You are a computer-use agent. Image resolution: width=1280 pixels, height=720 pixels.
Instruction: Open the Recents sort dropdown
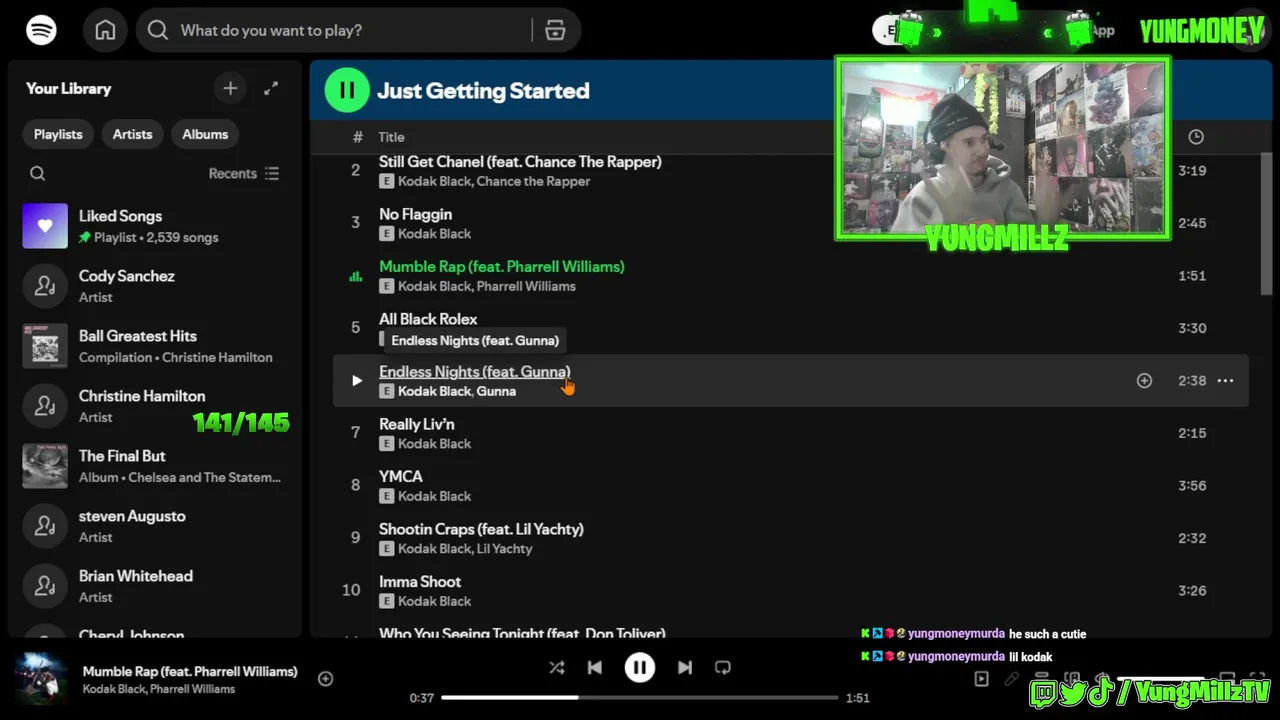(x=244, y=174)
